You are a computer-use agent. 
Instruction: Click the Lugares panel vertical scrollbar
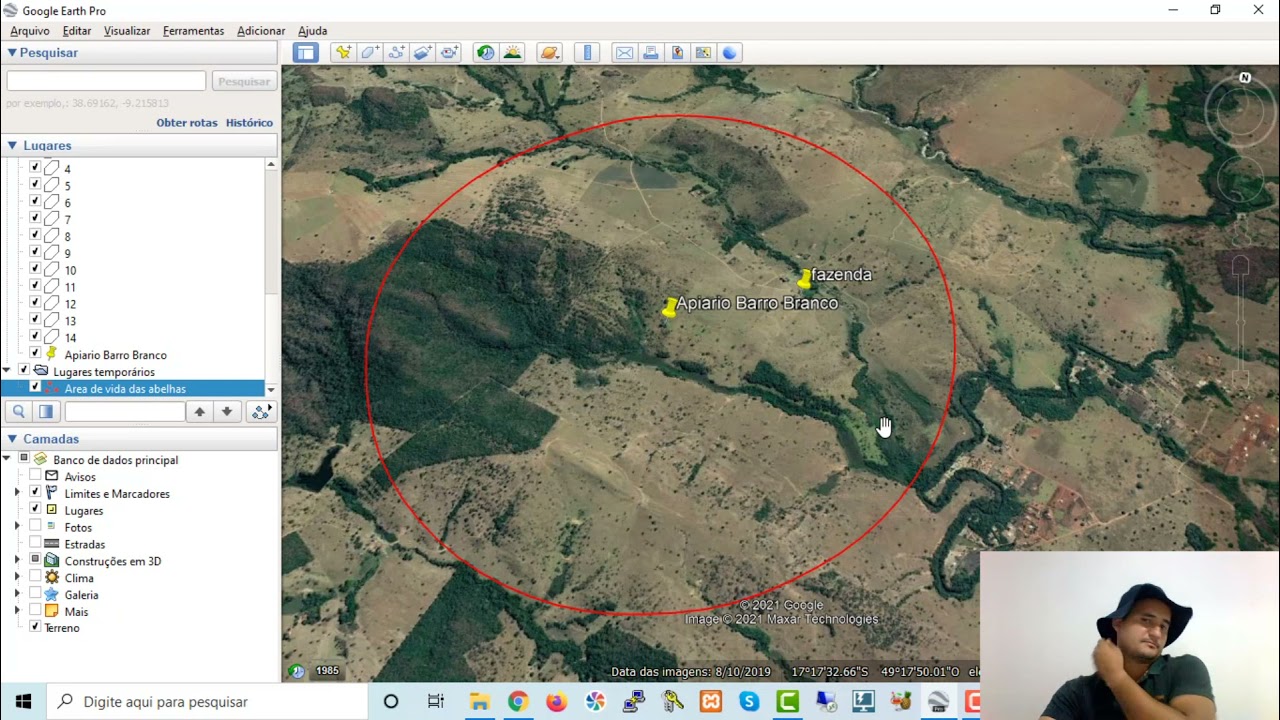[271, 277]
